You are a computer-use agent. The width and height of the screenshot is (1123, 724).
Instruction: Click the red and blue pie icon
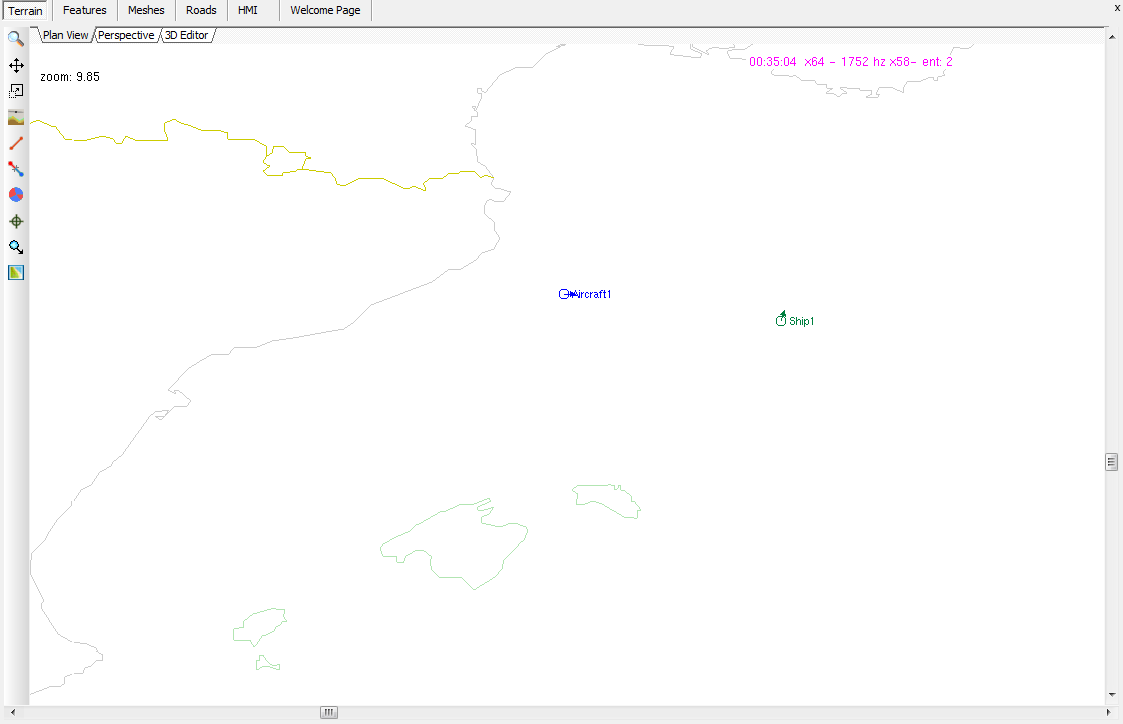[x=16, y=195]
